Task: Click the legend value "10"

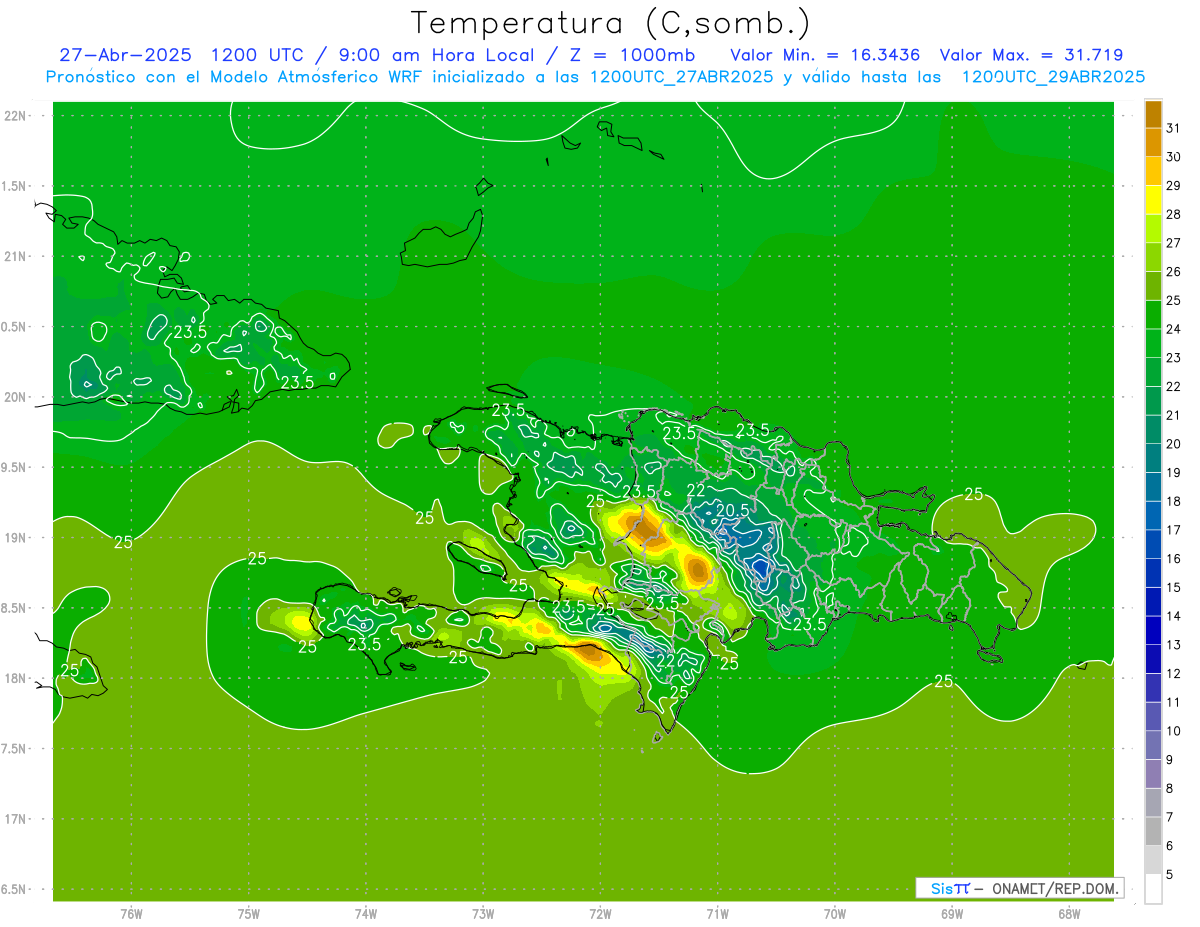Action: coord(1174,731)
